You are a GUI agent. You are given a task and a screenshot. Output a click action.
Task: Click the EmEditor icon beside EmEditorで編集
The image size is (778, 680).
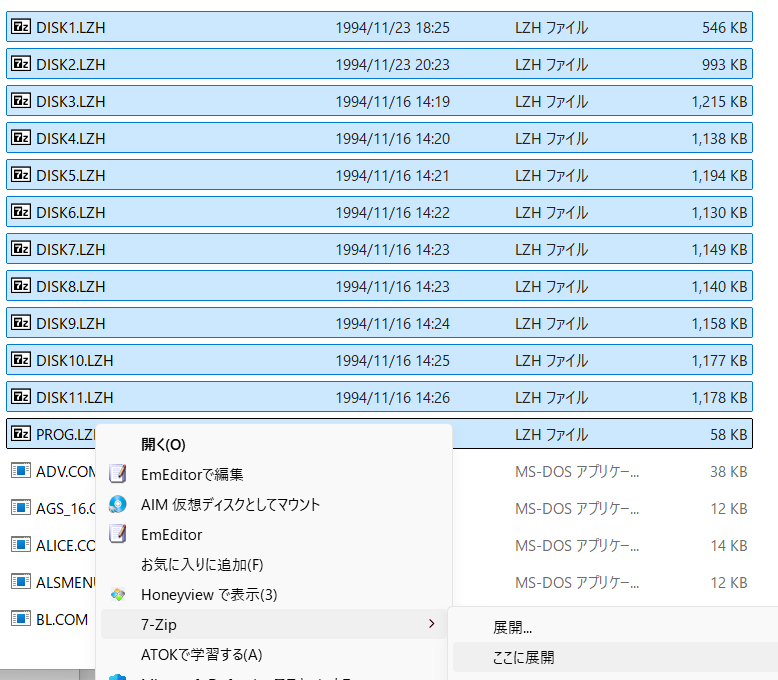point(118,474)
